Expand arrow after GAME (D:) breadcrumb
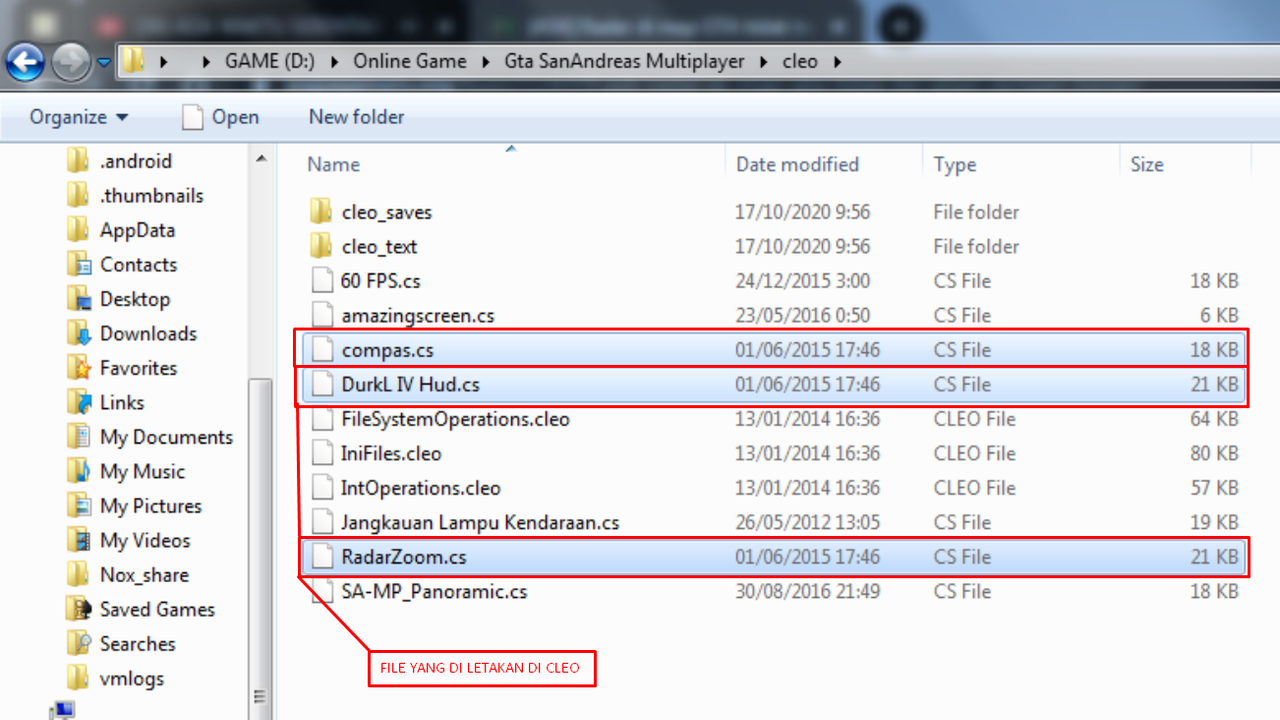This screenshot has width=1280, height=720. click(334, 62)
